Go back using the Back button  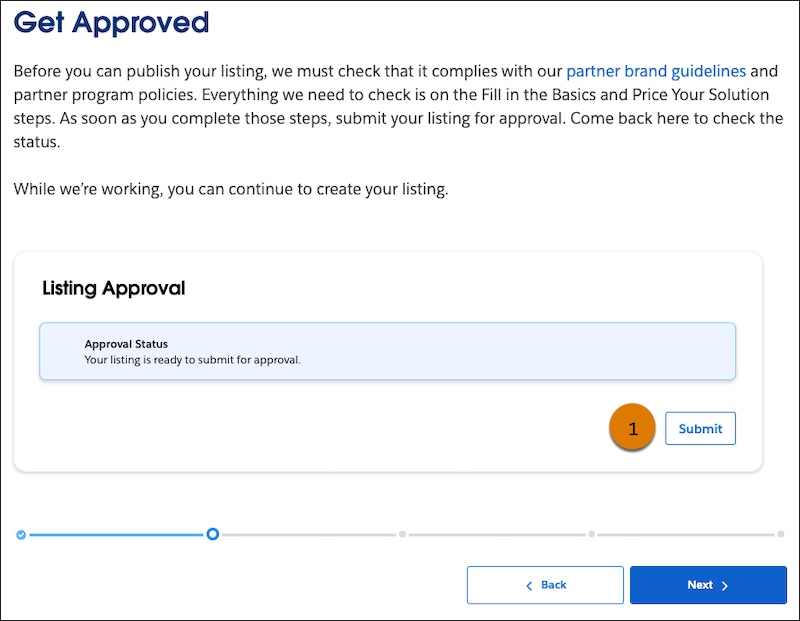[545, 585]
